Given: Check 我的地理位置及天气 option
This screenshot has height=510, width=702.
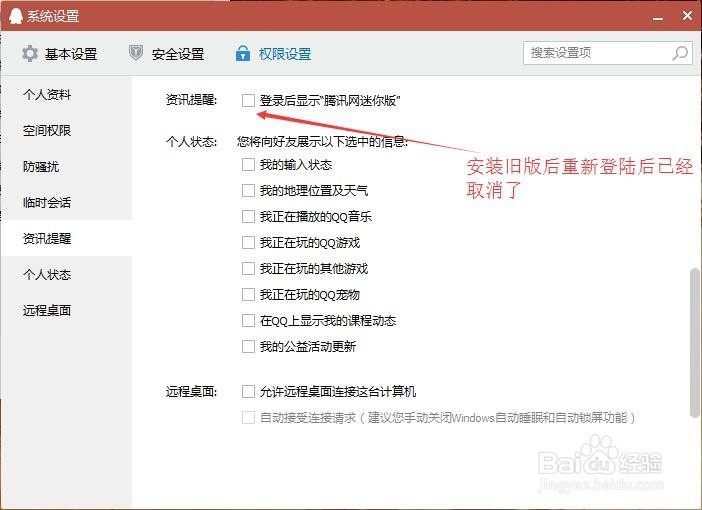Looking at the screenshot, I should pos(248,191).
